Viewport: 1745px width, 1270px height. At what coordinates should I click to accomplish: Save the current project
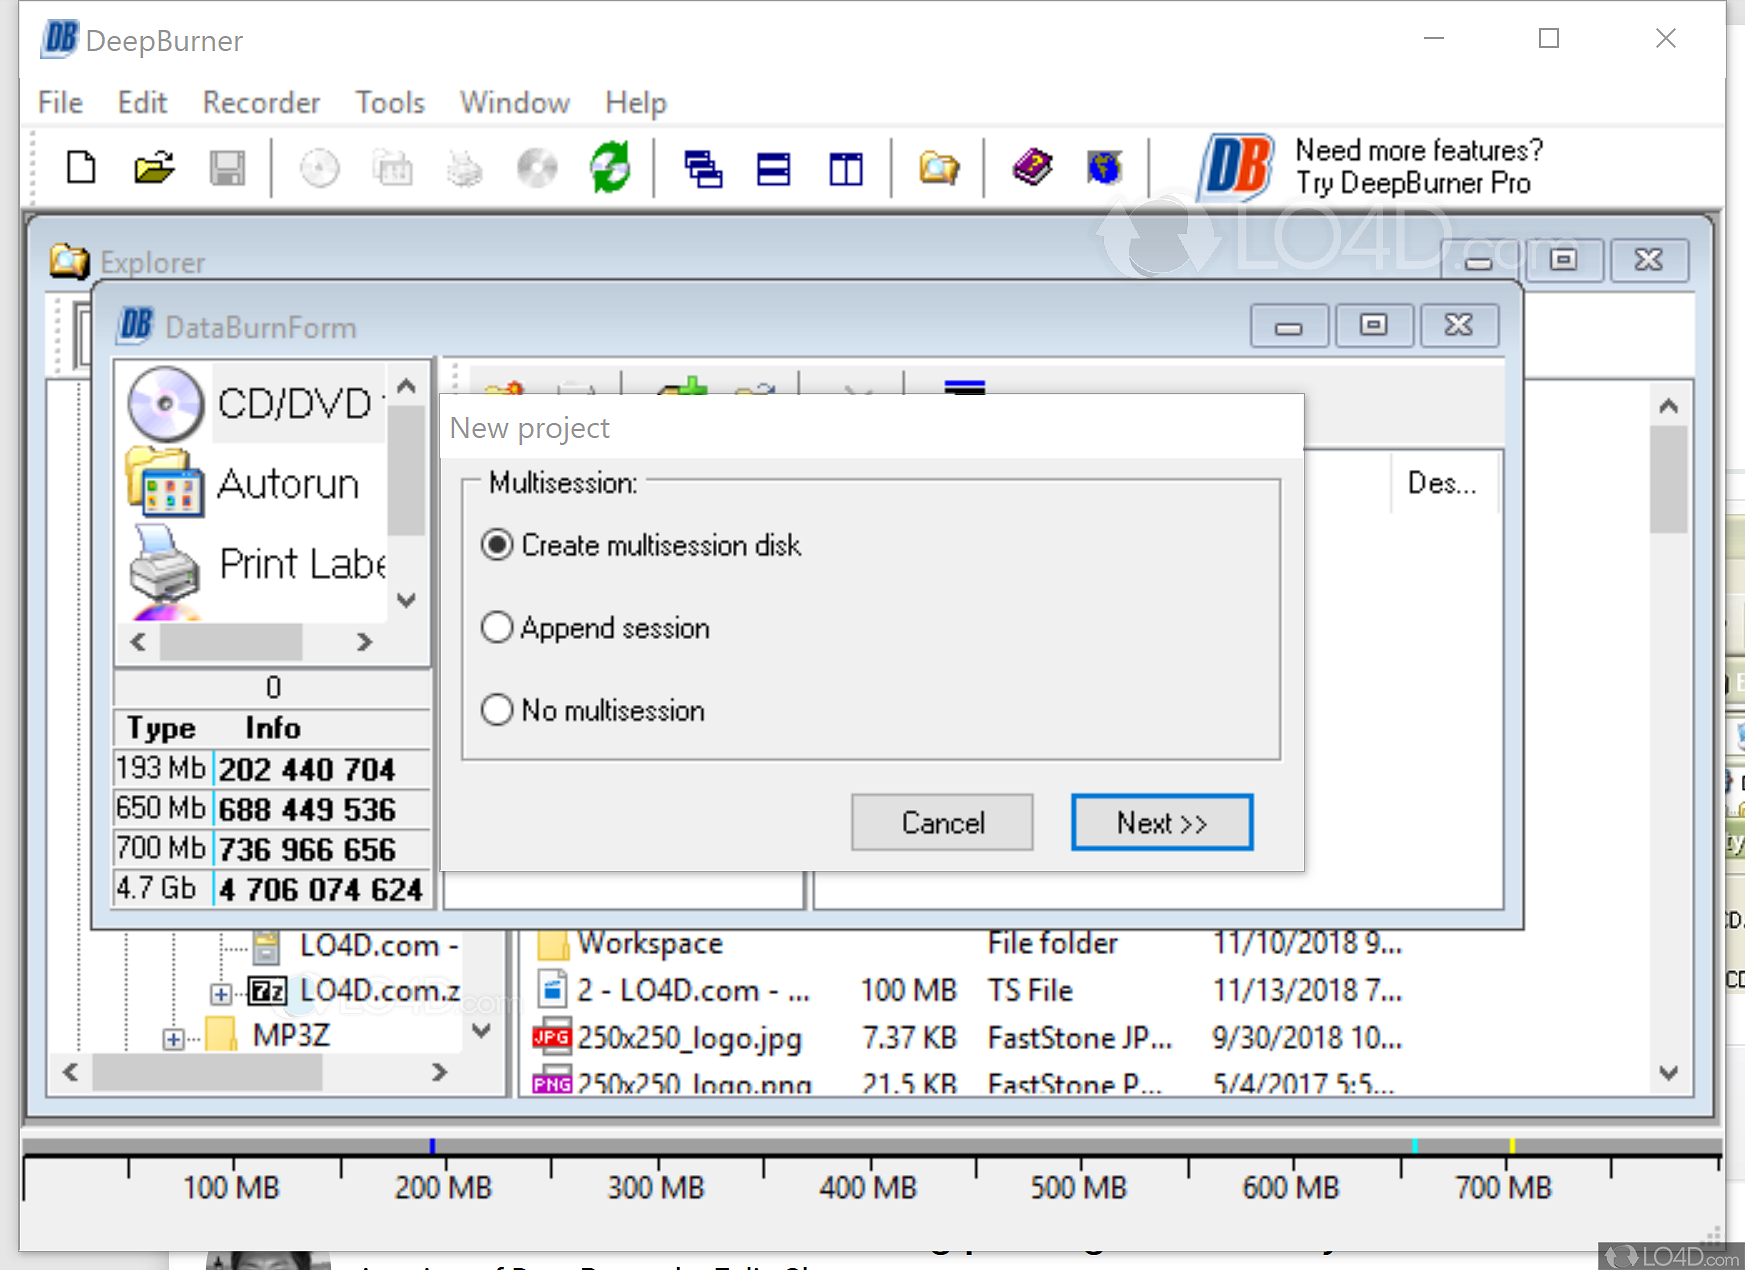226,167
